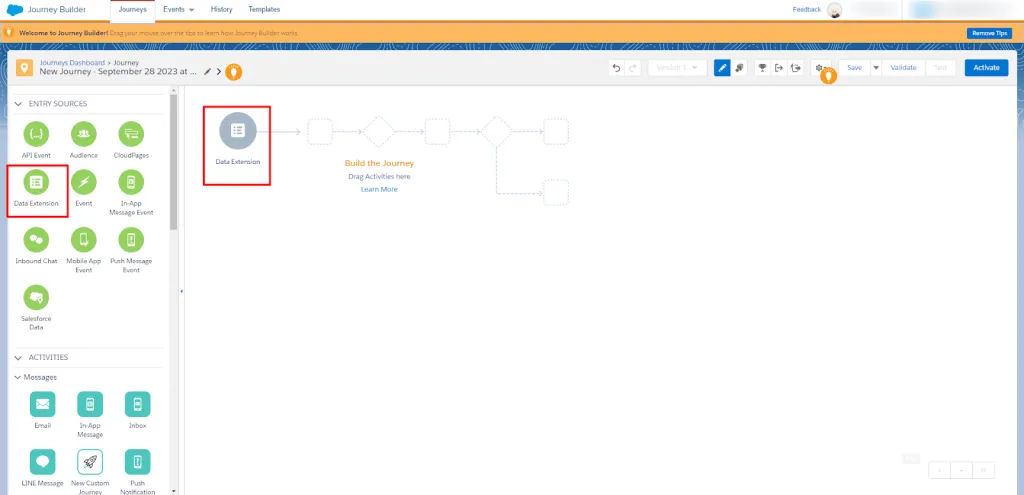Select Data Extension in Entry Sources panel

coord(36,182)
